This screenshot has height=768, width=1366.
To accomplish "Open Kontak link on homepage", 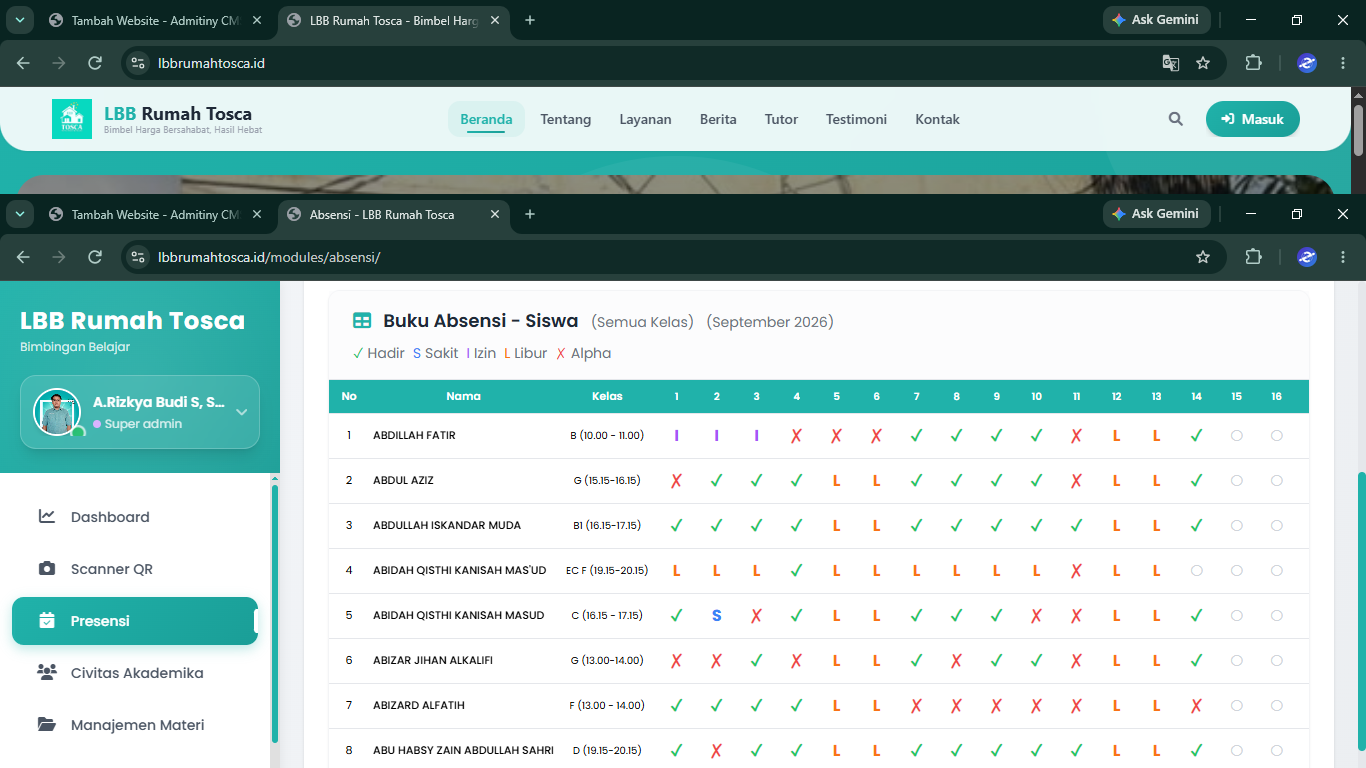I will pyautogui.click(x=937, y=119).
